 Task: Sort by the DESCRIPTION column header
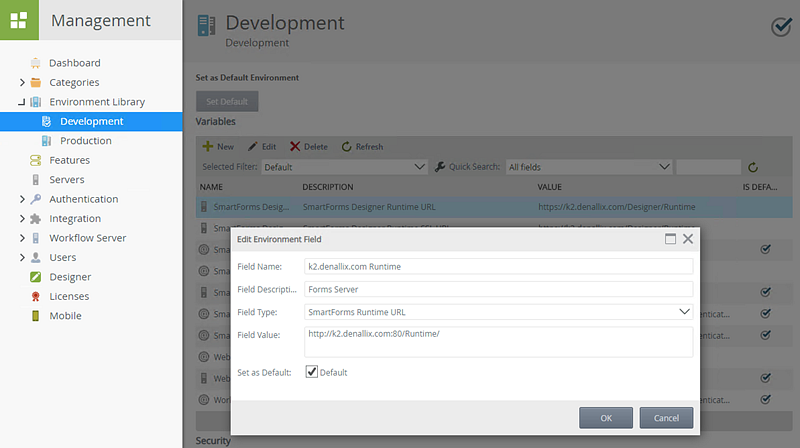point(328,187)
